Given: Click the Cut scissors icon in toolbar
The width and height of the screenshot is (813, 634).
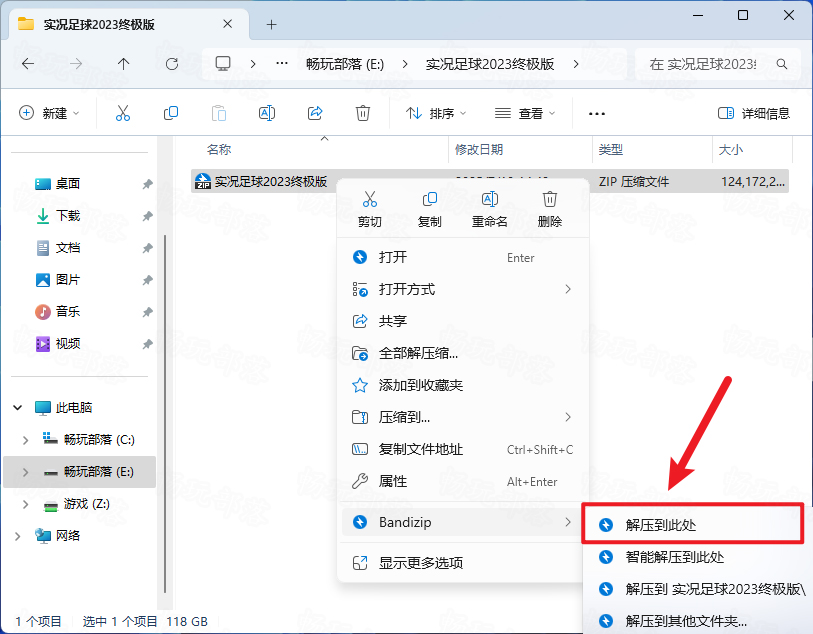Looking at the screenshot, I should (x=123, y=113).
